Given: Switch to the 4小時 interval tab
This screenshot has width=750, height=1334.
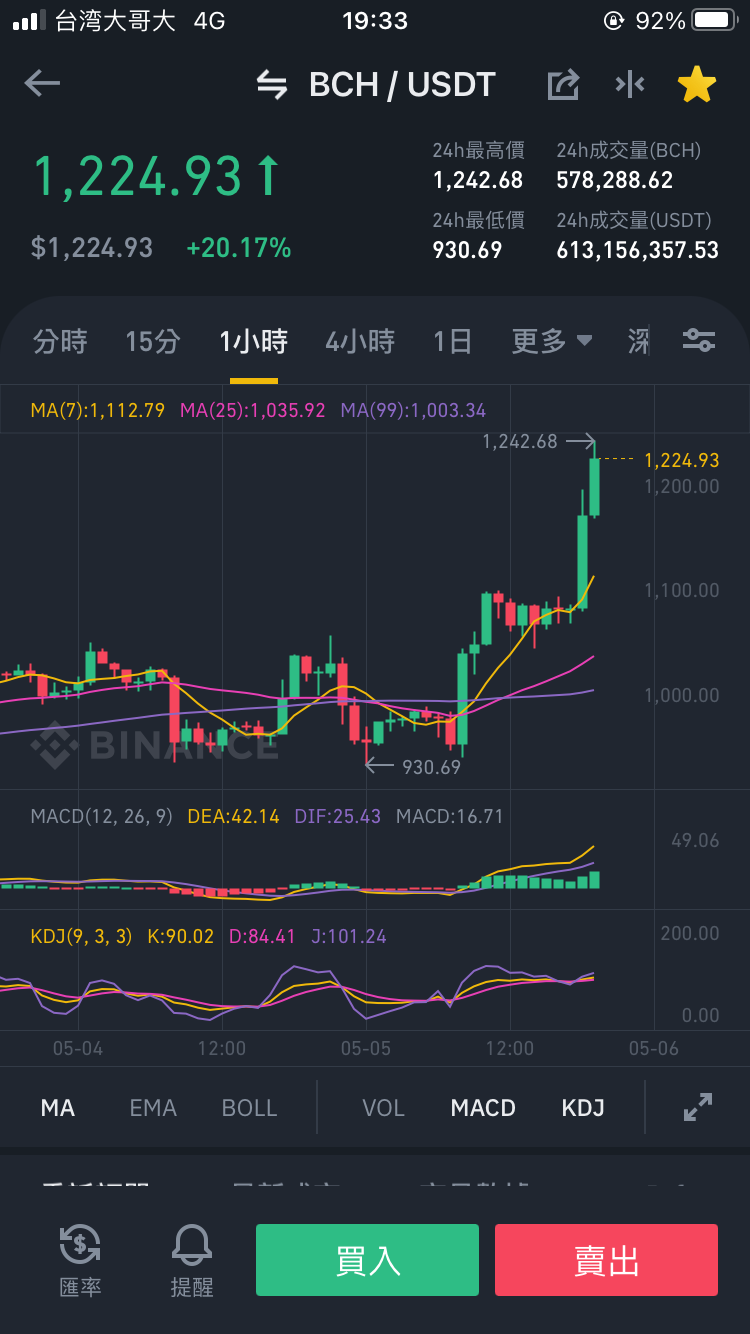Looking at the screenshot, I should [x=360, y=342].
